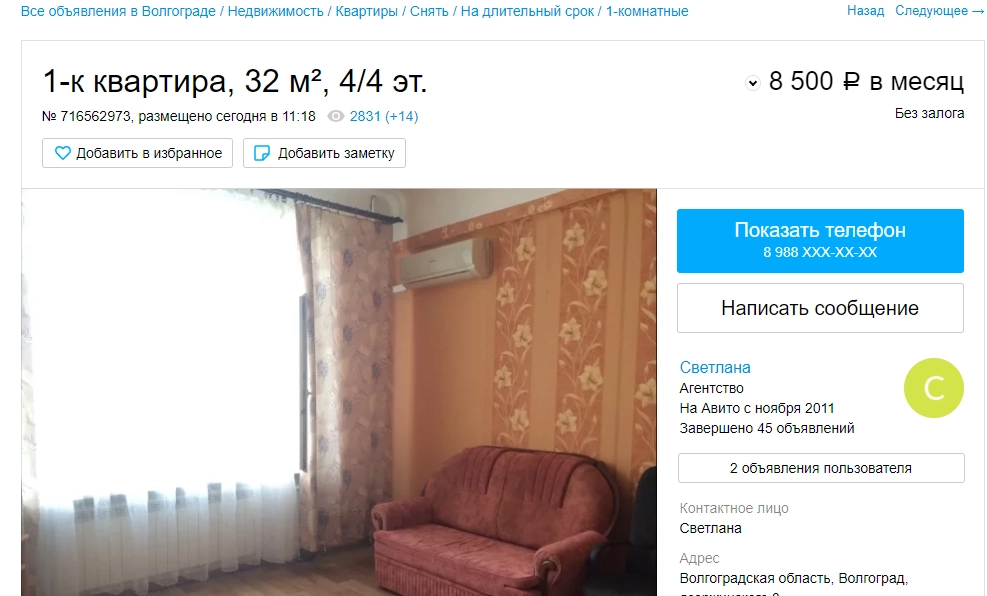Select the Снять breadcrumb link

[x=429, y=11]
